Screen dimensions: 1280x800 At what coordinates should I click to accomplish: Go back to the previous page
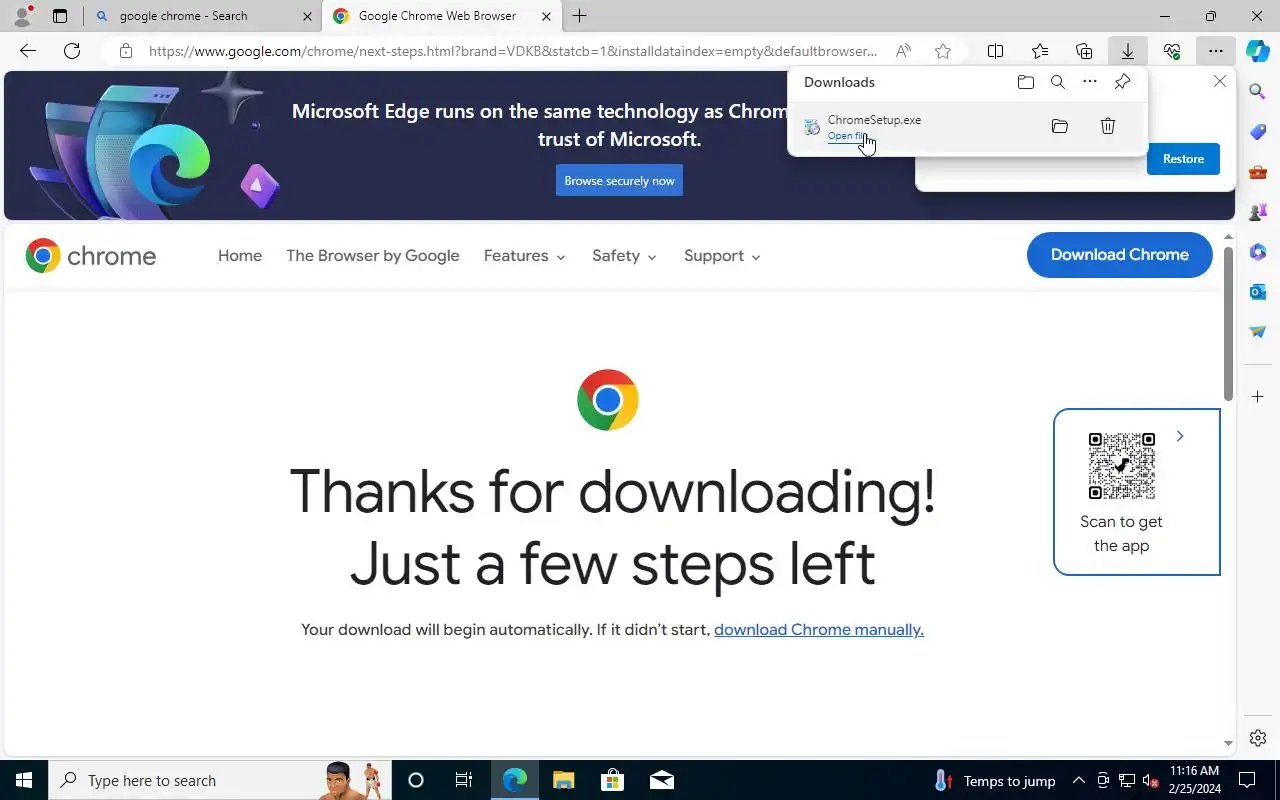tap(28, 51)
